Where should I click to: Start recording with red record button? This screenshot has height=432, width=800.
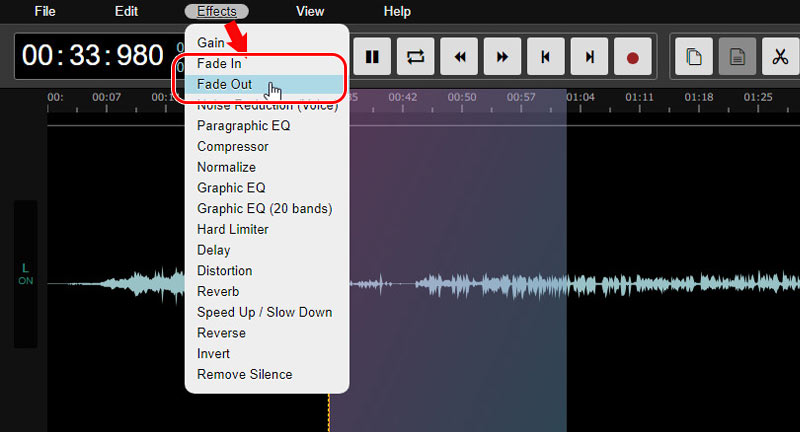[x=632, y=57]
